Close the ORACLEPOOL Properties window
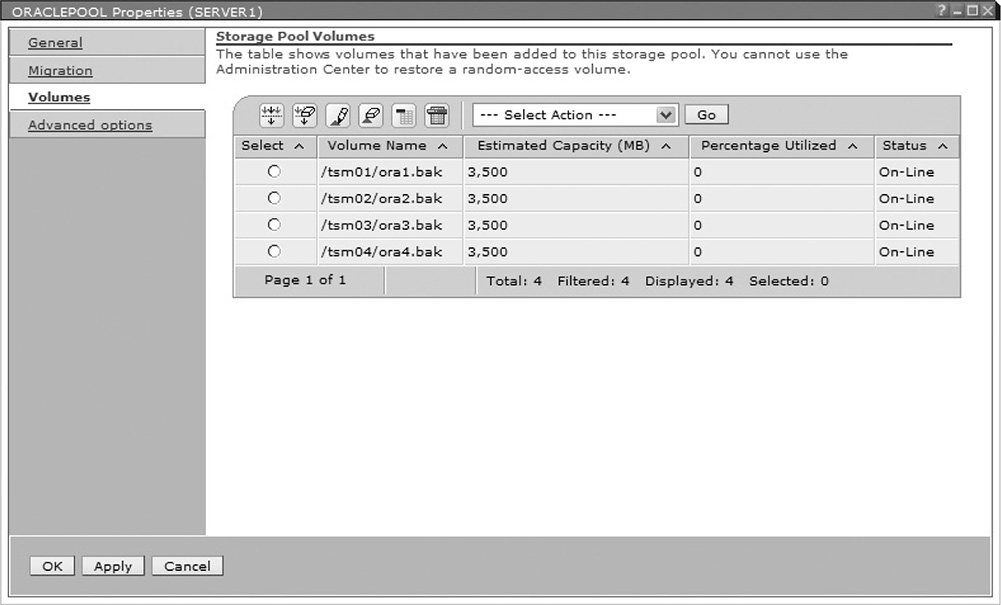Viewport: 1001px width, 605px height. pyautogui.click(x=987, y=11)
